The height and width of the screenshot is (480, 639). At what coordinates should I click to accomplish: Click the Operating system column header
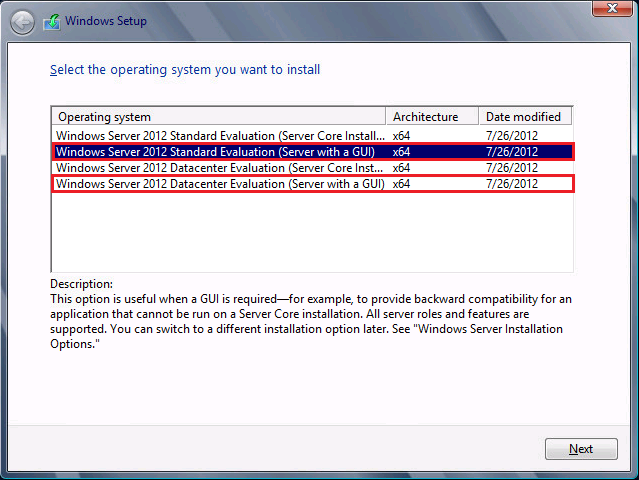pyautogui.click(x=218, y=117)
